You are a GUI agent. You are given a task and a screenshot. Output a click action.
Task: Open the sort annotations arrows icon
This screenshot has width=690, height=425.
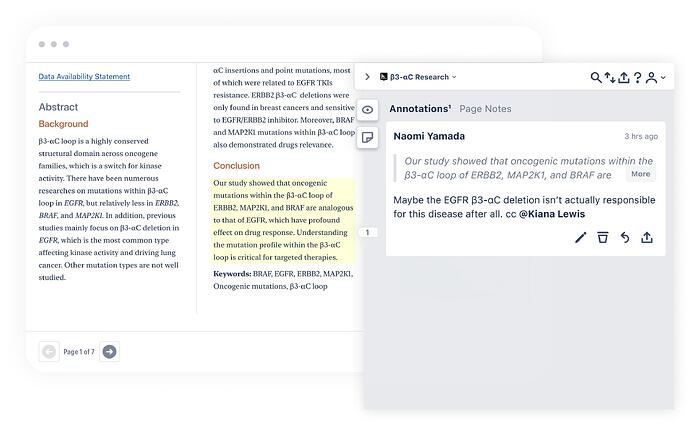point(610,77)
